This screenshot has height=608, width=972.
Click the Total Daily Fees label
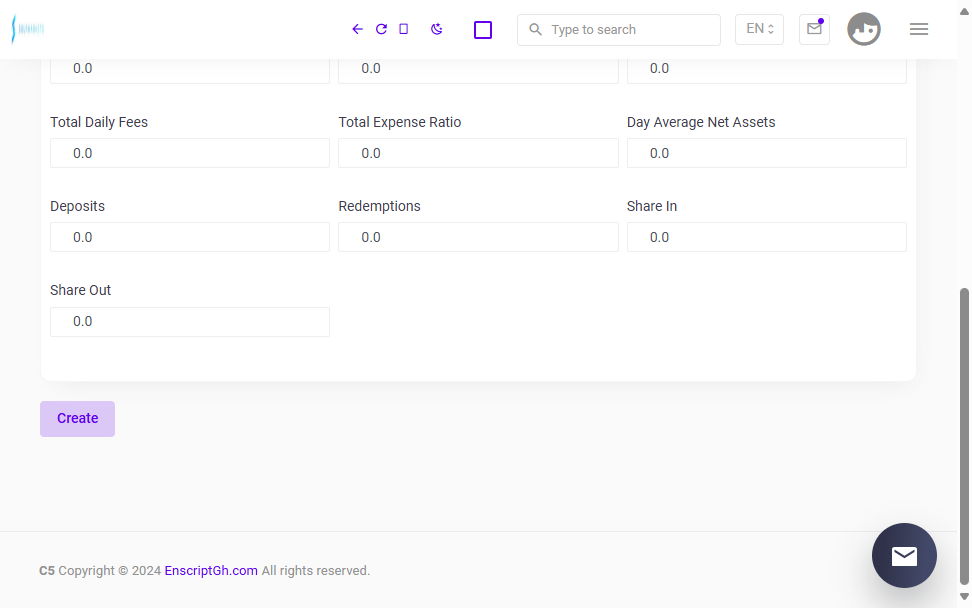coord(99,122)
